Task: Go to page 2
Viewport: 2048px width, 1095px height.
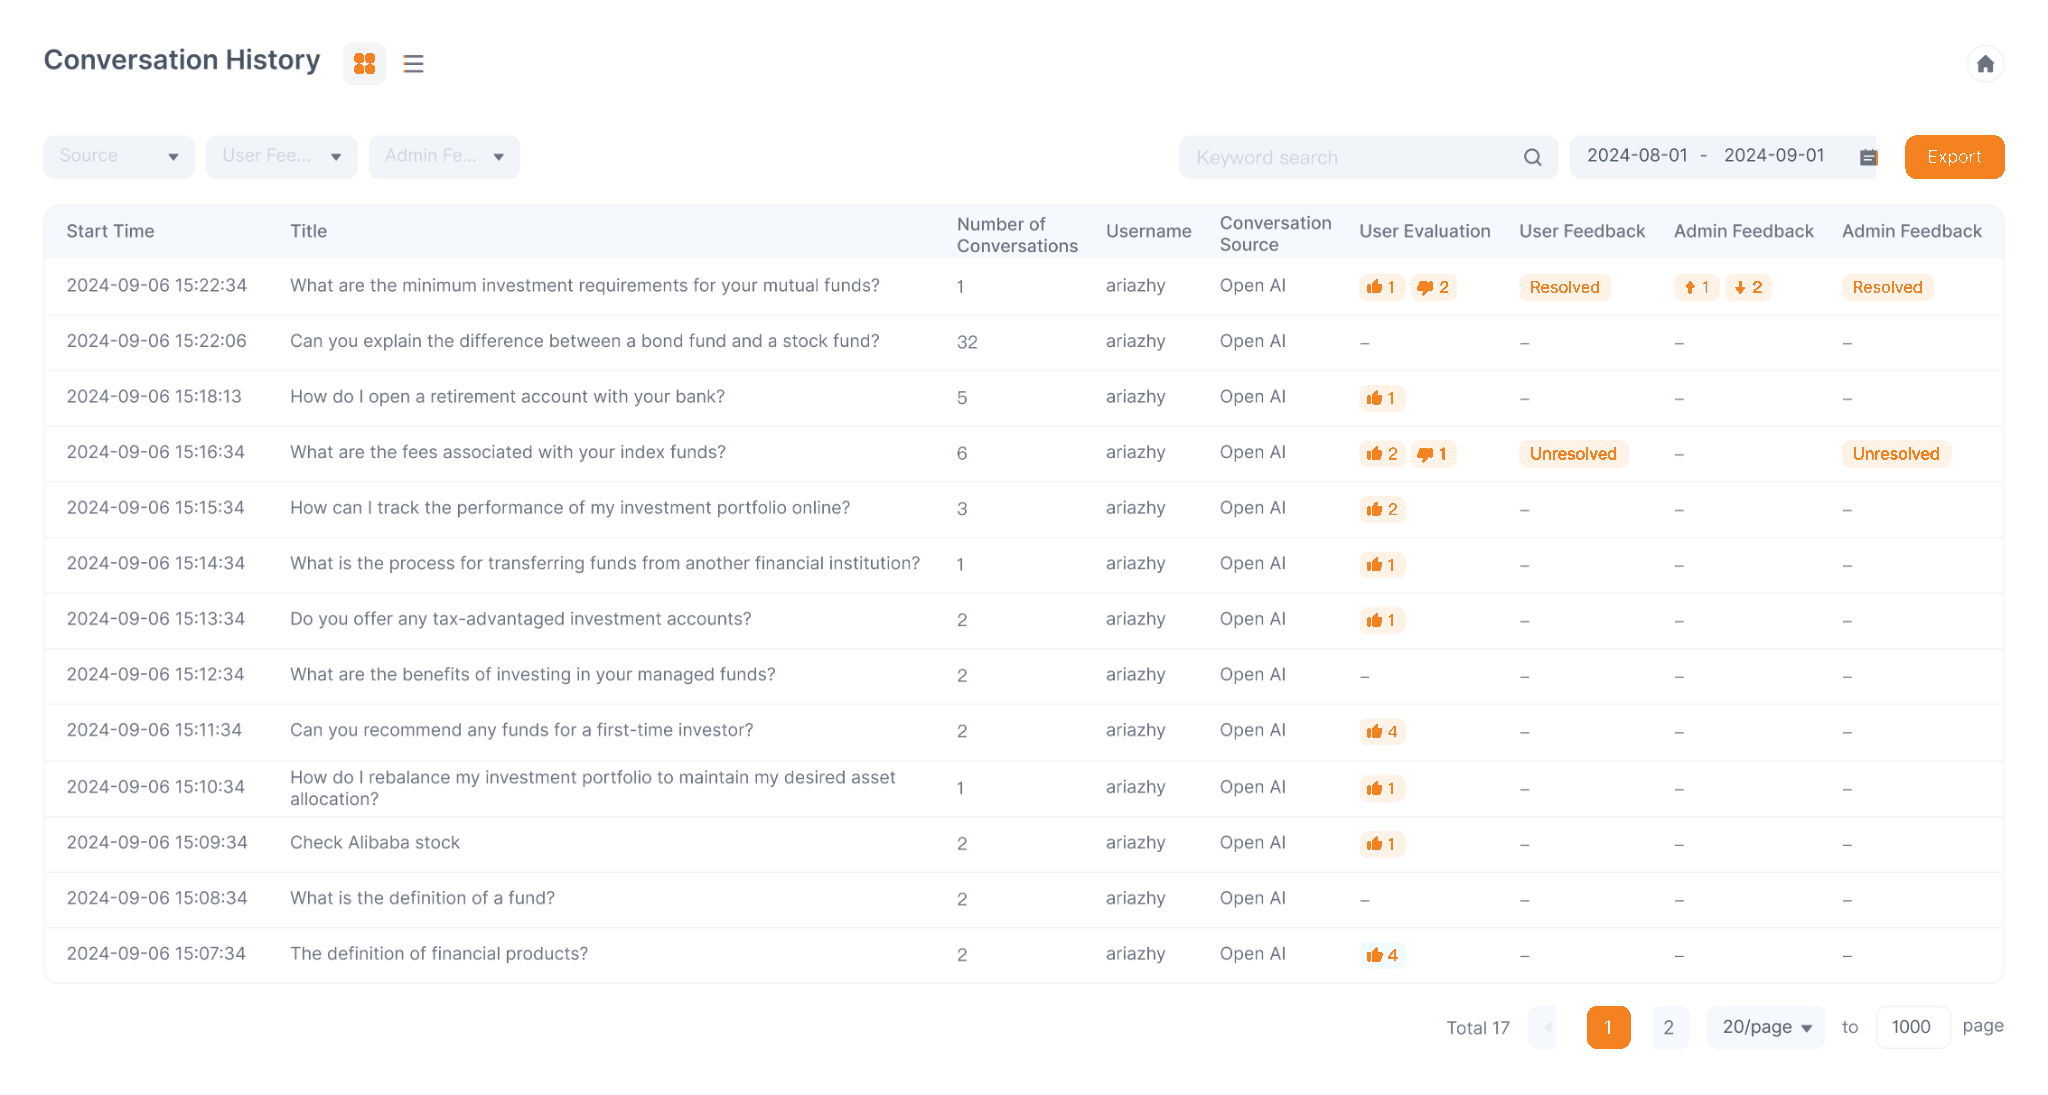Action: (x=1668, y=1027)
